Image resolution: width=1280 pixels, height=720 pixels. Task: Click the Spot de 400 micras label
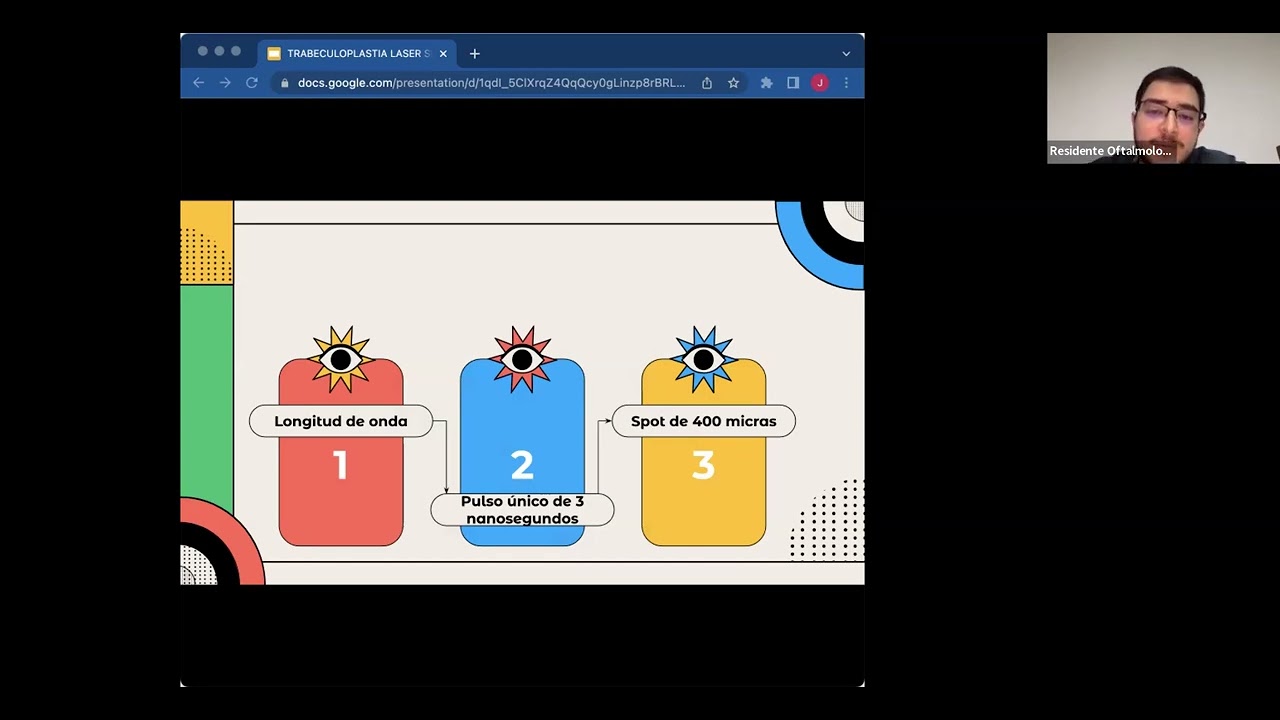click(703, 421)
